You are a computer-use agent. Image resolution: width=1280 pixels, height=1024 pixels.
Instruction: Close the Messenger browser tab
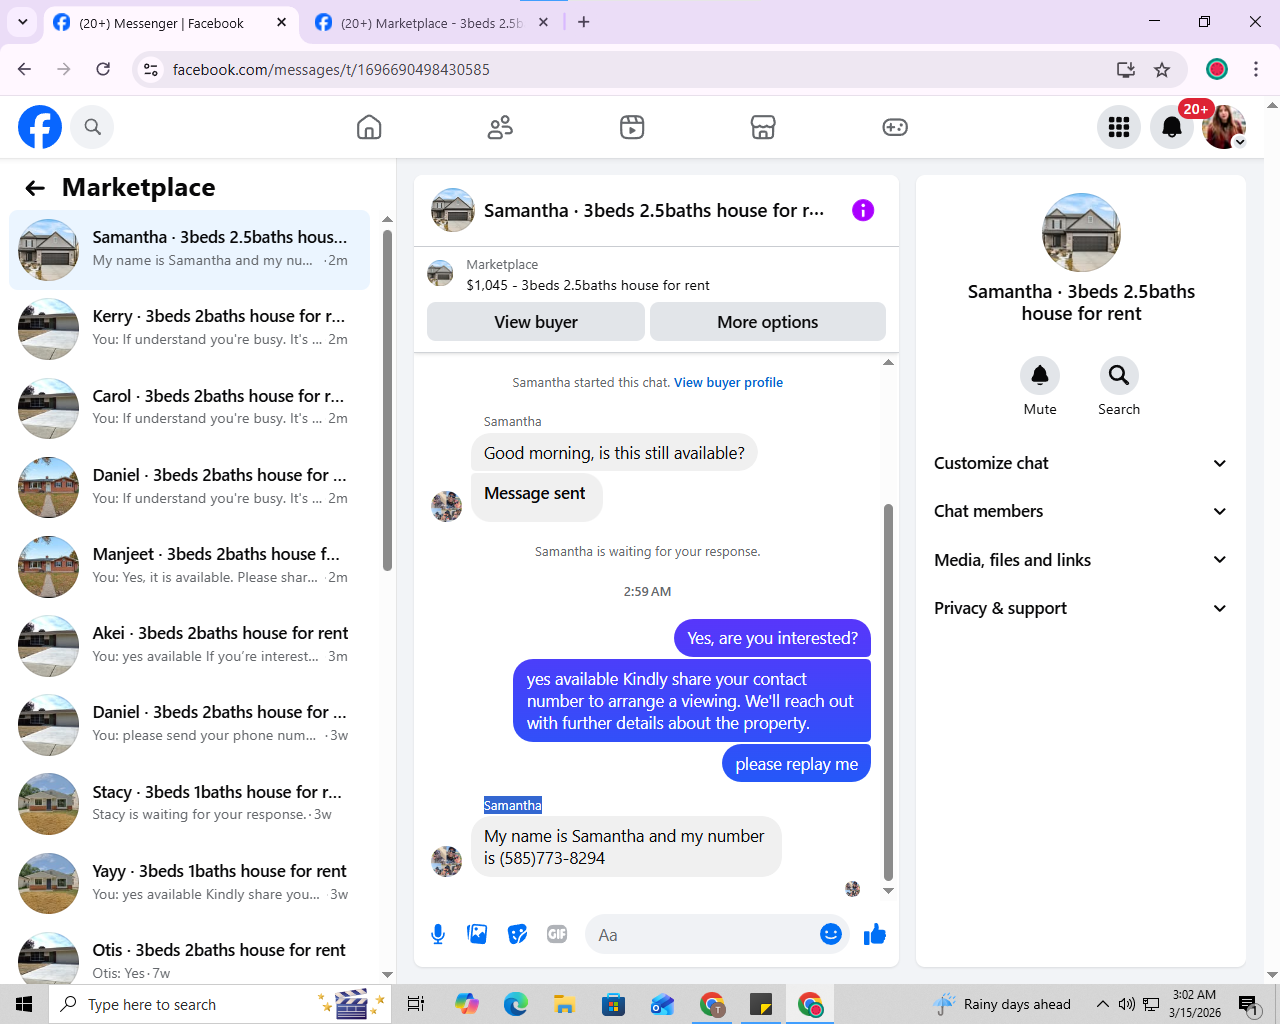tap(282, 22)
